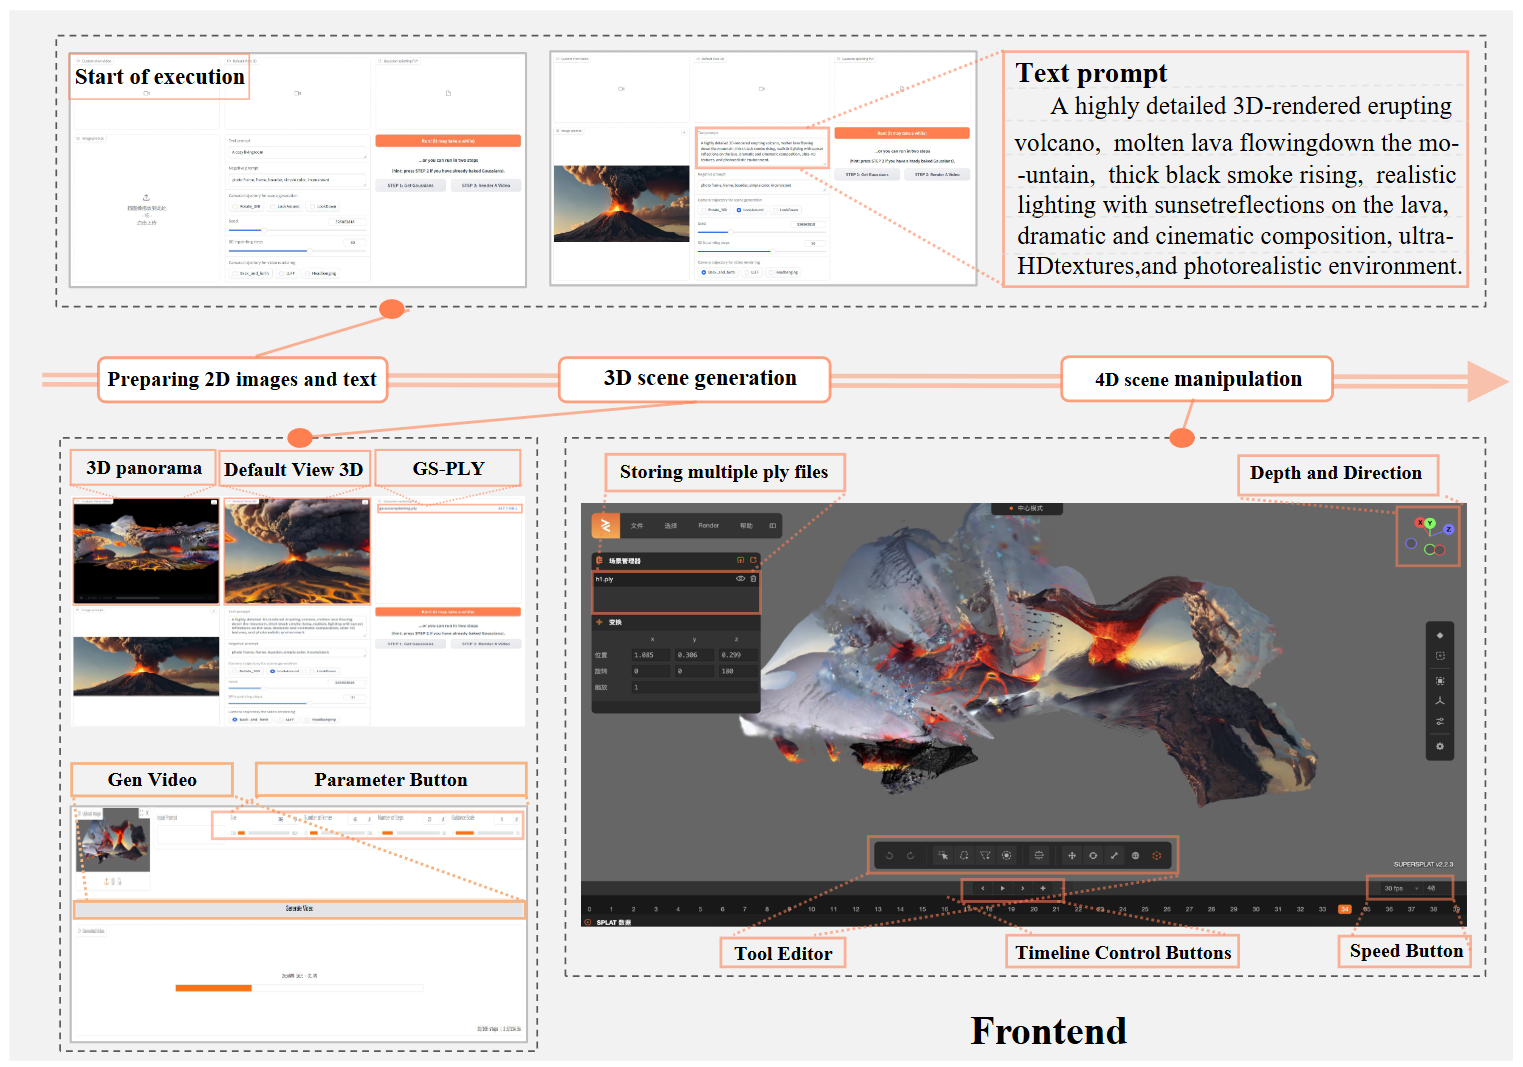Activate the Rotate tool in the toolbar

(1093, 855)
